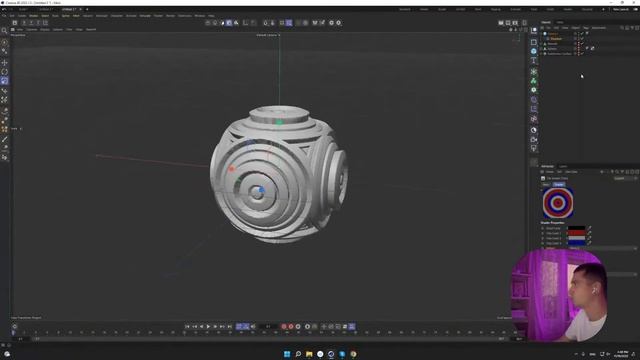
Task: Open the search magnifier at top-left
Action: (4, 30)
